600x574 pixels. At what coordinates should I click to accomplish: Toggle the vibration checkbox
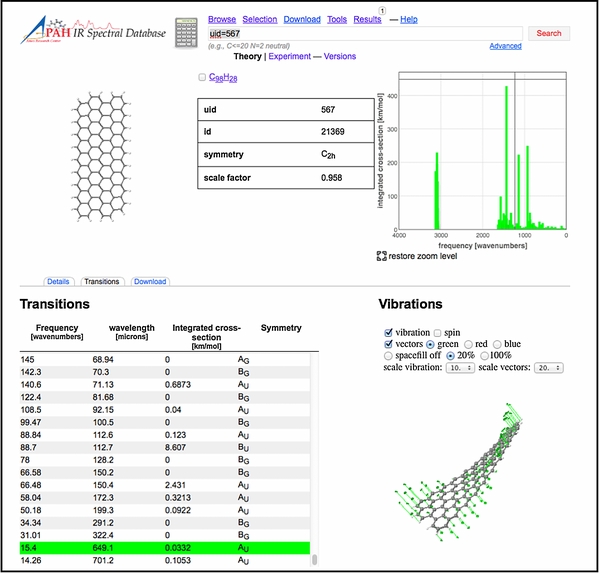point(389,332)
